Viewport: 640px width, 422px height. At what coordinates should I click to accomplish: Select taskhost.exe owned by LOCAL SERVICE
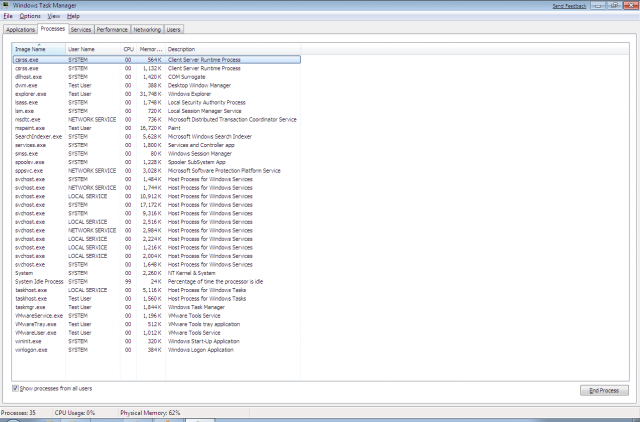(157, 290)
